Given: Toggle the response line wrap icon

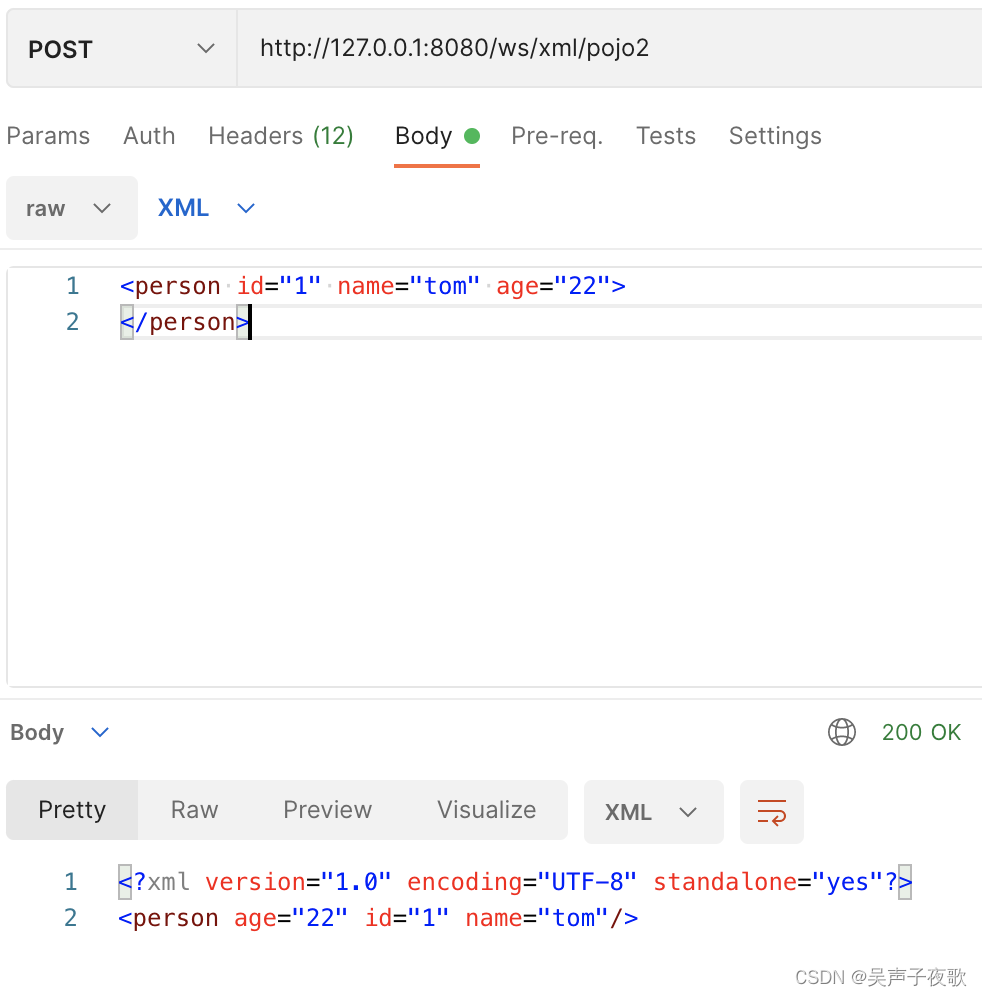Looking at the screenshot, I should pos(772,812).
